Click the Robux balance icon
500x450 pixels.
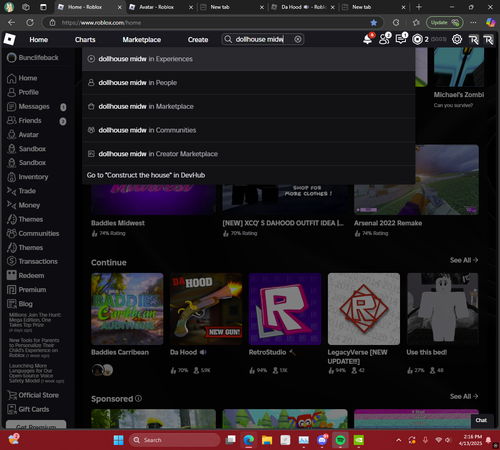[x=417, y=39]
